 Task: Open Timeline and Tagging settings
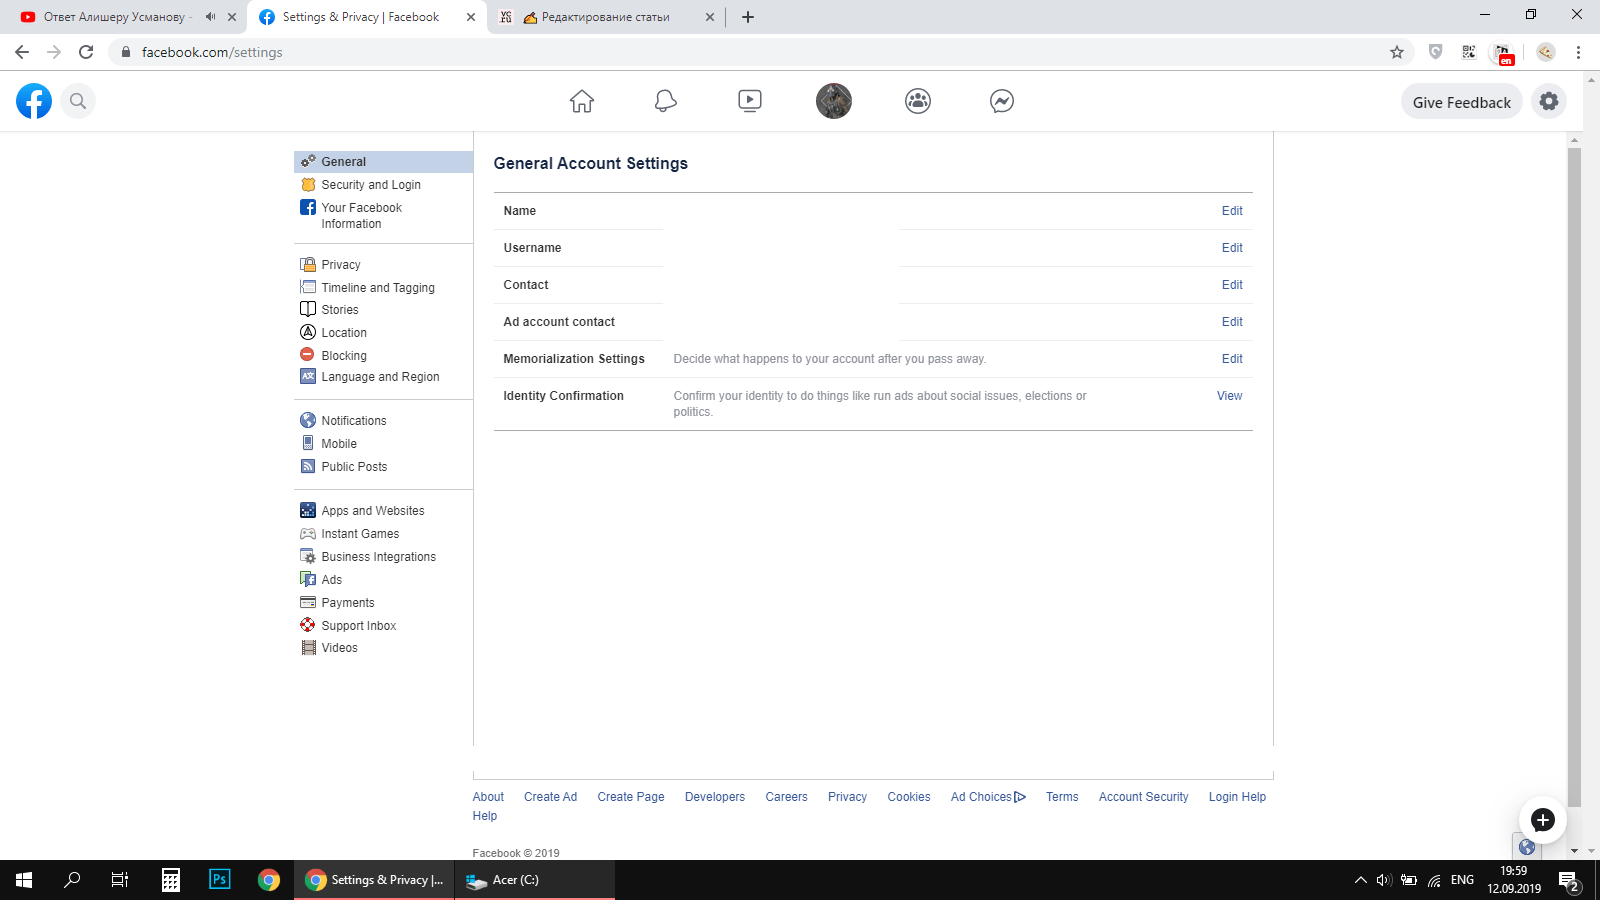click(x=377, y=288)
